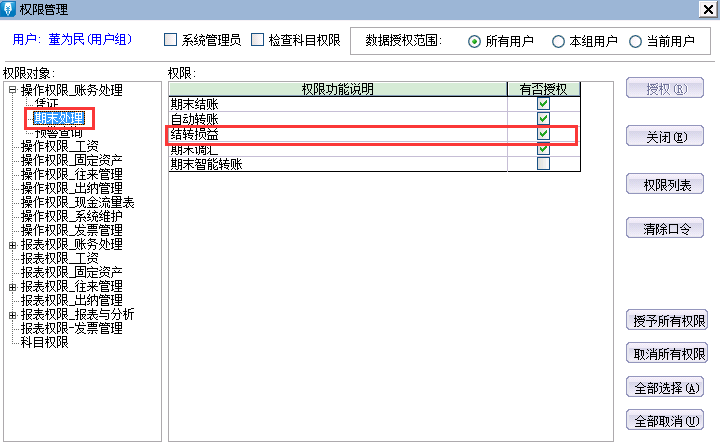Image resolution: width=720 pixels, height=447 pixels.
Task: Check authorization box for 期末智能转账
Action: point(543,164)
